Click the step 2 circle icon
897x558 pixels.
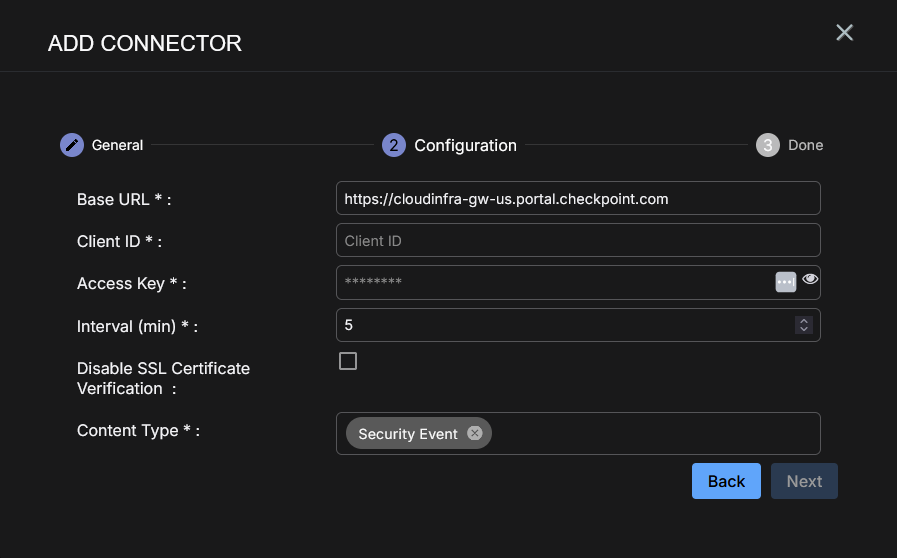[394, 145]
